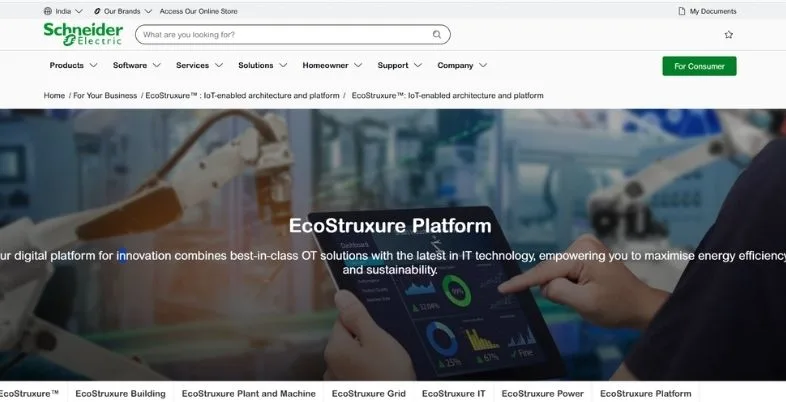Switch to EcoStruxure Platform tab
Screen dimensions: 786x402
point(646,393)
